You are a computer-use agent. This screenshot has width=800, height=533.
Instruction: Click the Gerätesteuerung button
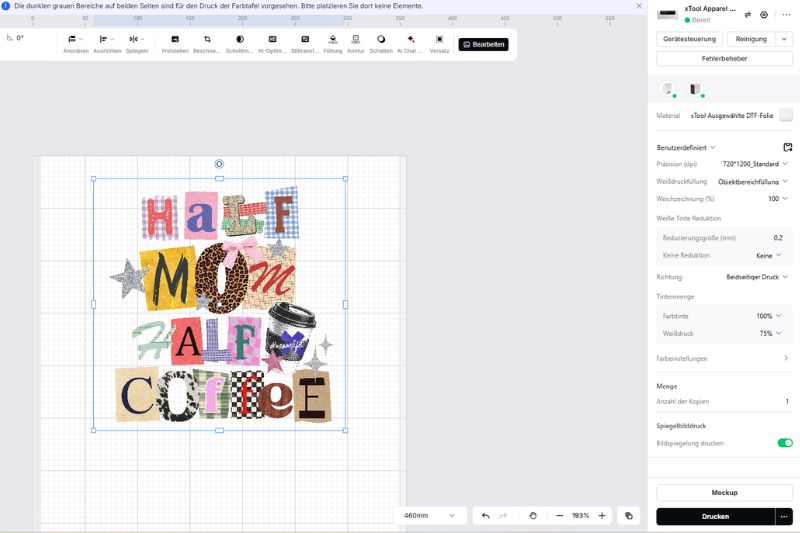pyautogui.click(x=689, y=39)
